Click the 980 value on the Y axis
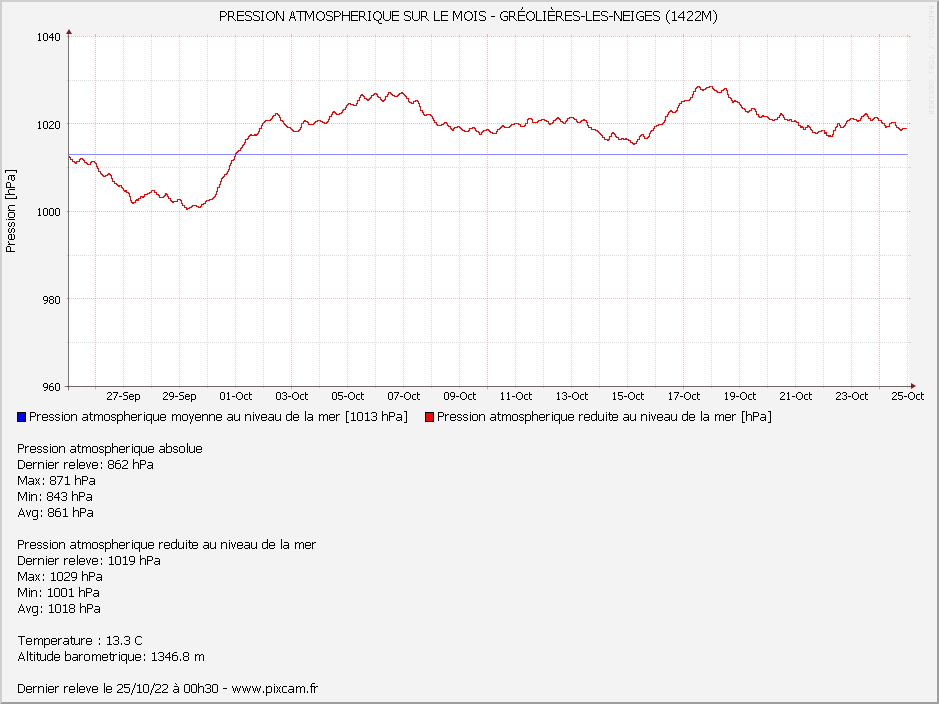939x704 pixels. tap(52, 299)
